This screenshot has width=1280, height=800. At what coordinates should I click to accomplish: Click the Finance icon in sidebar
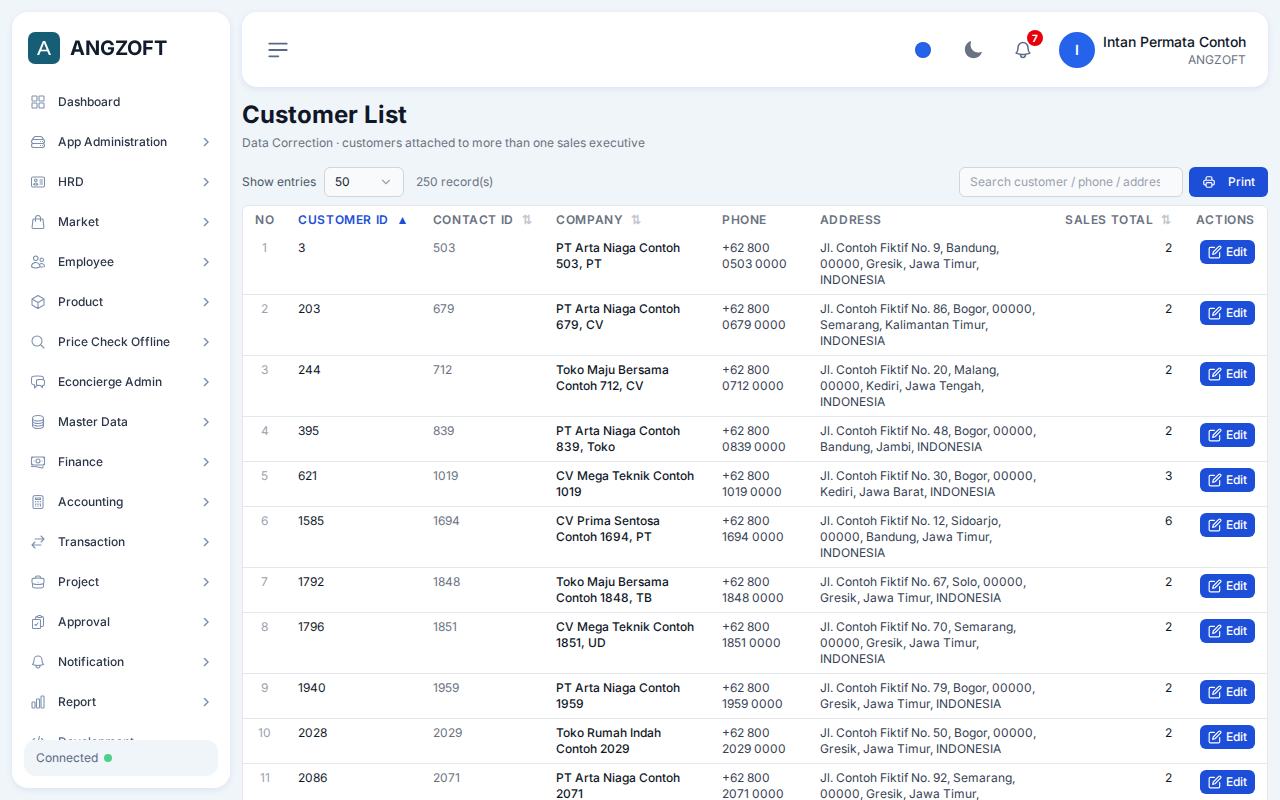click(38, 462)
